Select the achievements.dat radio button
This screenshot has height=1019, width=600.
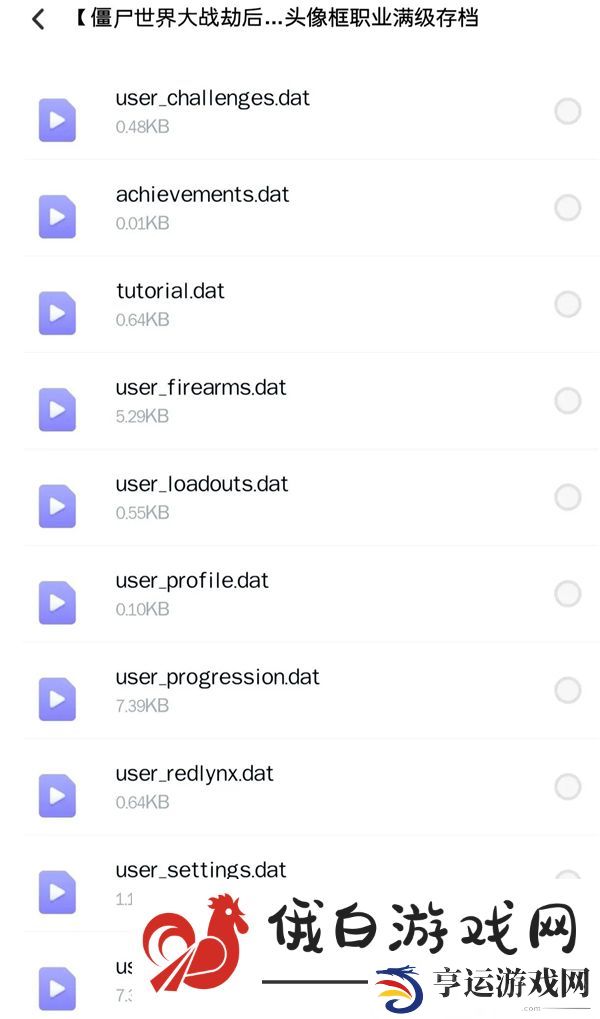[x=567, y=207]
